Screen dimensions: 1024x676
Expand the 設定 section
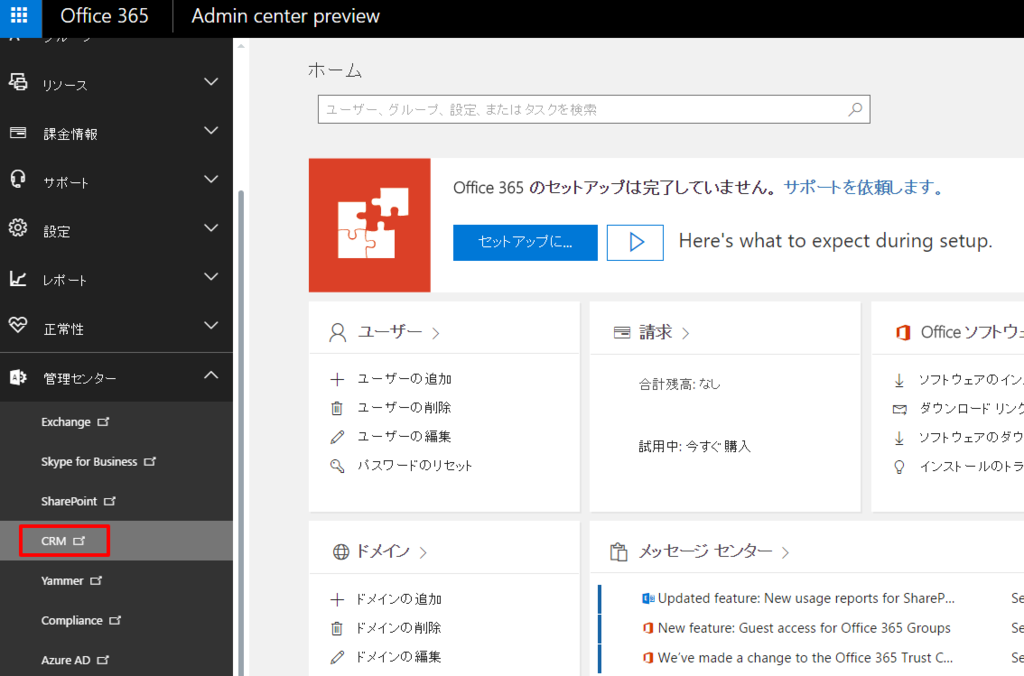(x=211, y=228)
